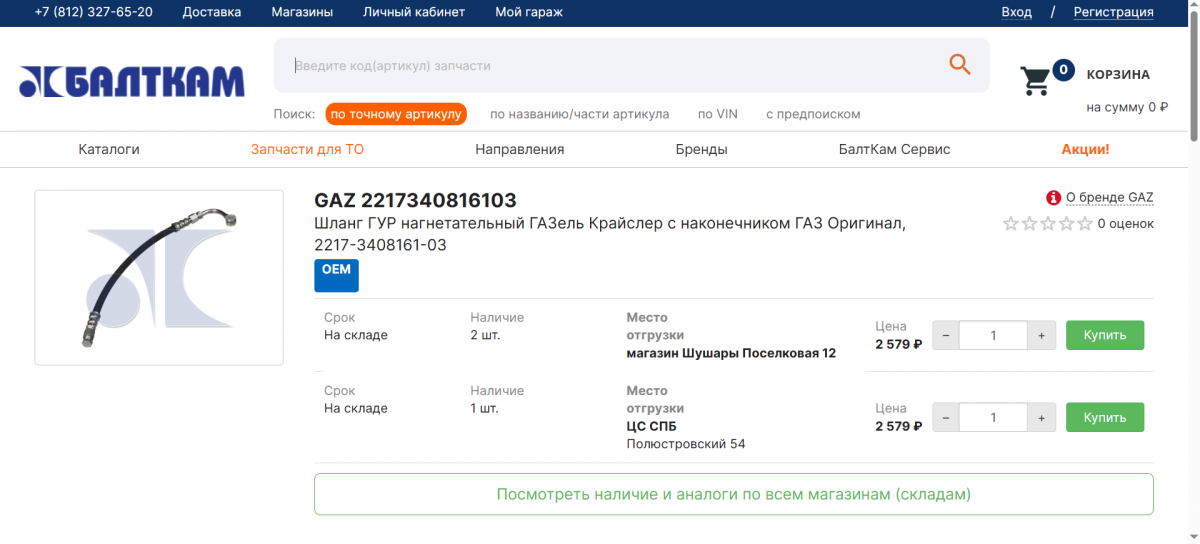Click the part number search field
The image size is (1200, 544).
(x=610, y=66)
